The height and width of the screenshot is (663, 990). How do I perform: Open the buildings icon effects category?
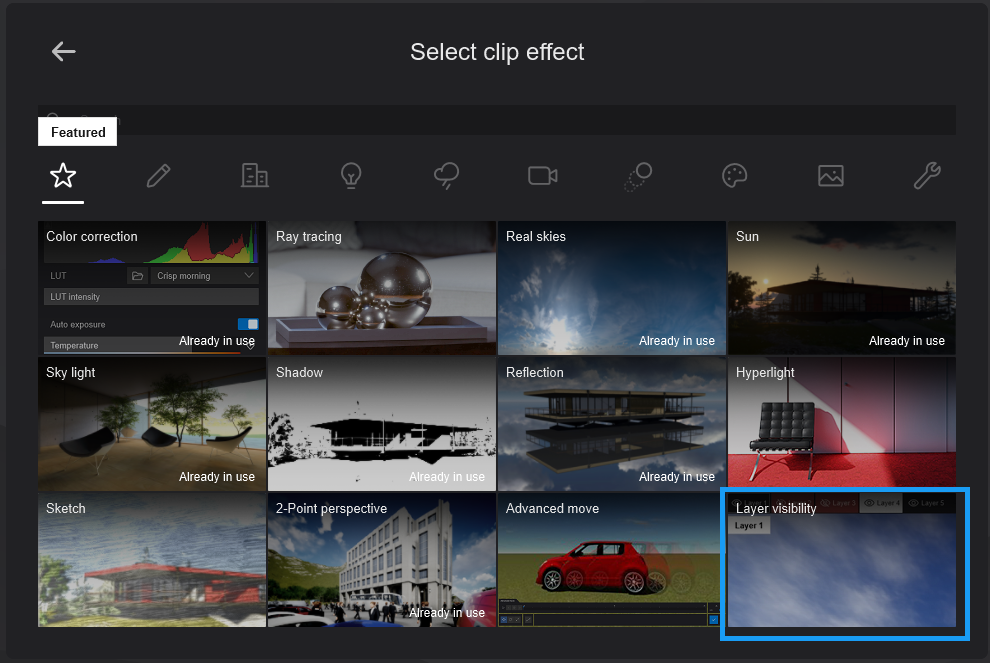[255, 177]
